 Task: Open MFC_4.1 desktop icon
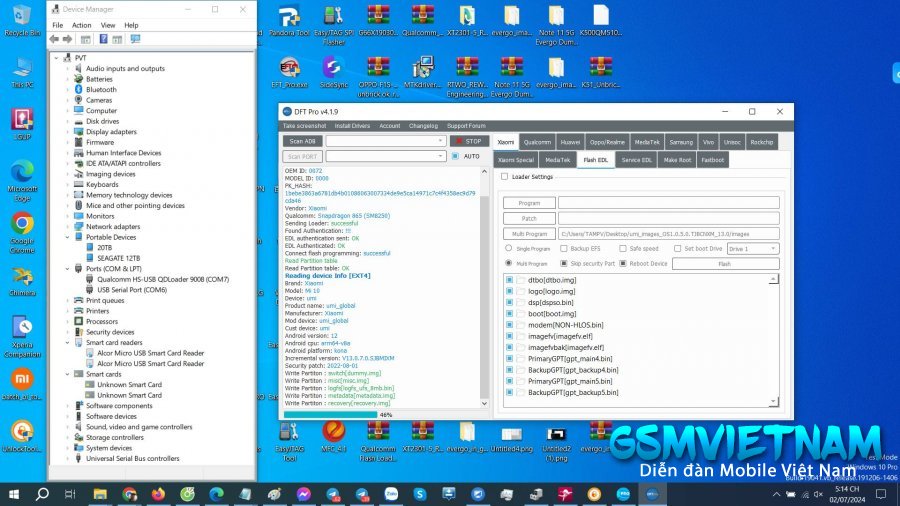pos(333,437)
